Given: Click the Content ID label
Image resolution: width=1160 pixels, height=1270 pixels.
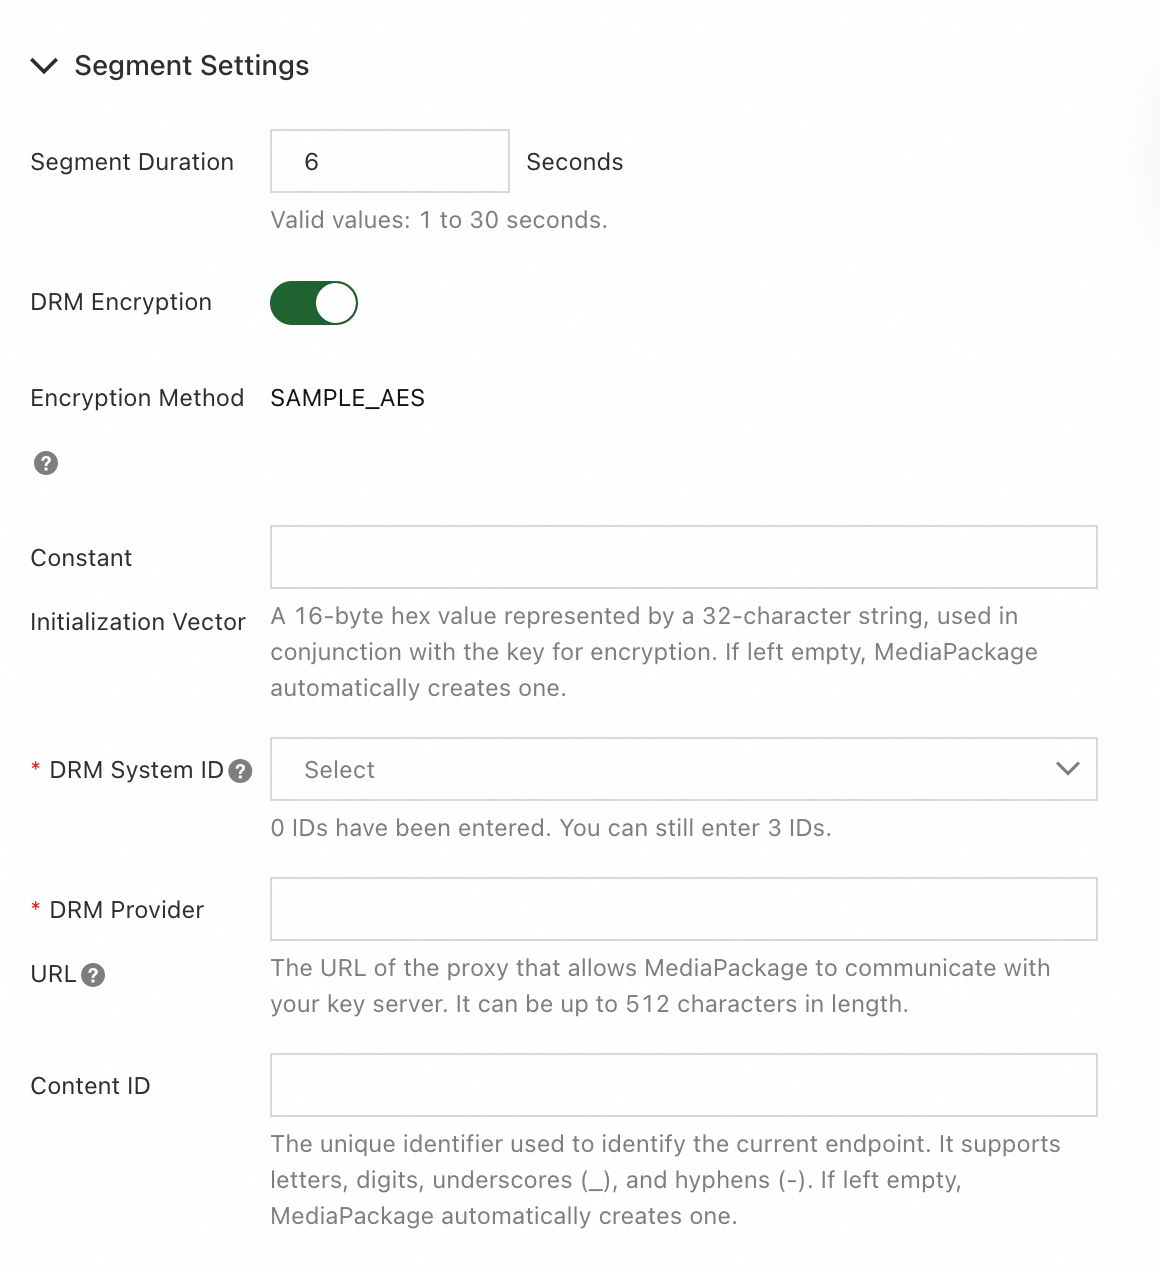Looking at the screenshot, I should coord(90,1086).
